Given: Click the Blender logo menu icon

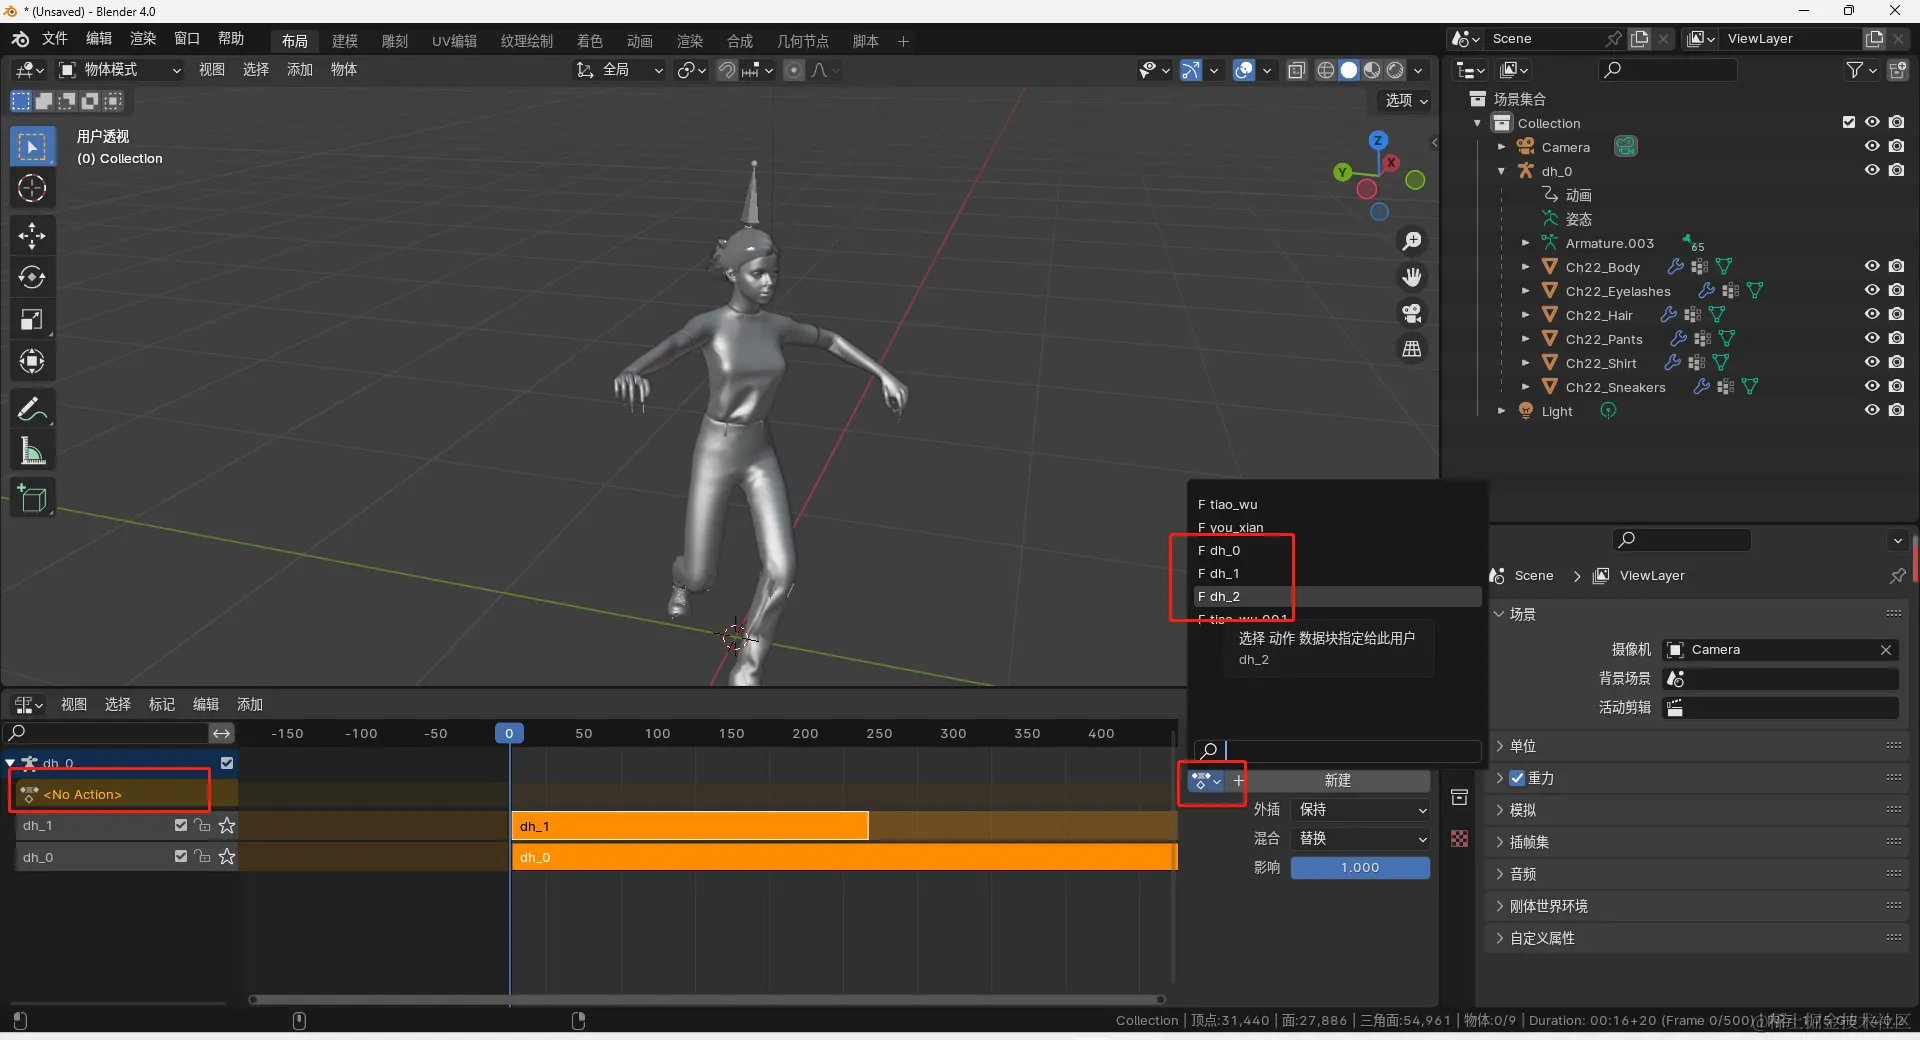Looking at the screenshot, I should pos(20,40).
